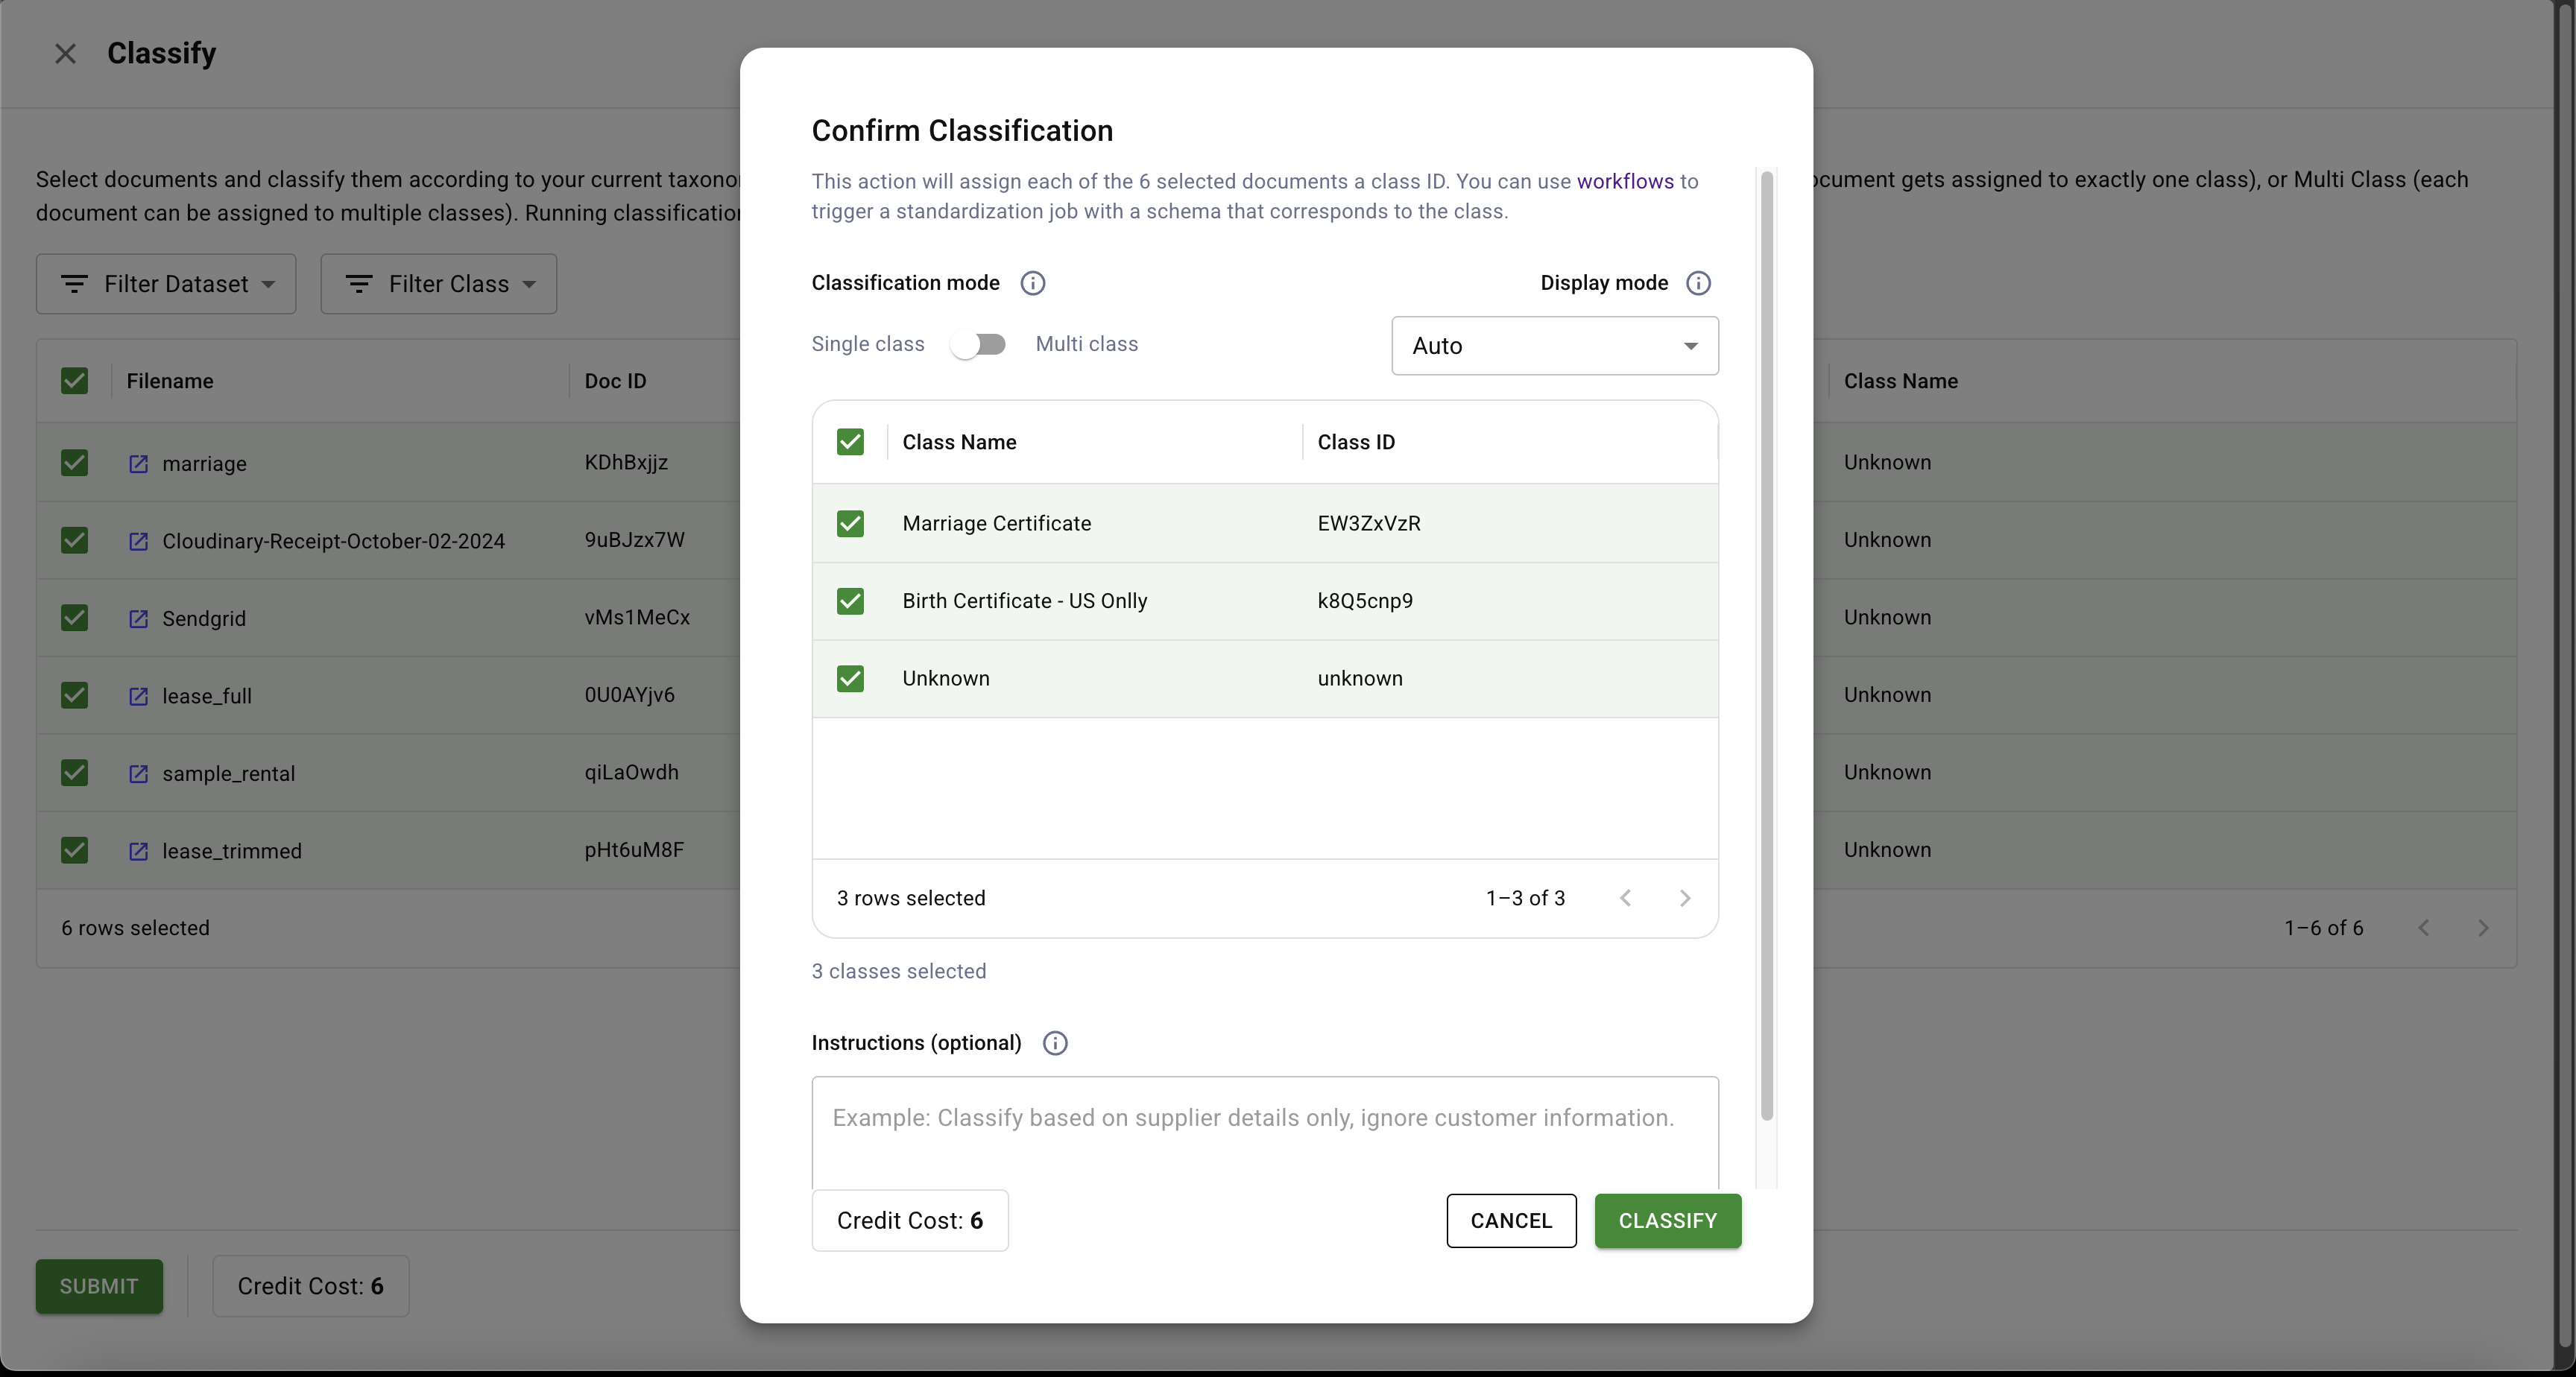Deselect Birth Certificate - US Onlly checkbox
Screen dimensions: 2576x1377
(850, 601)
